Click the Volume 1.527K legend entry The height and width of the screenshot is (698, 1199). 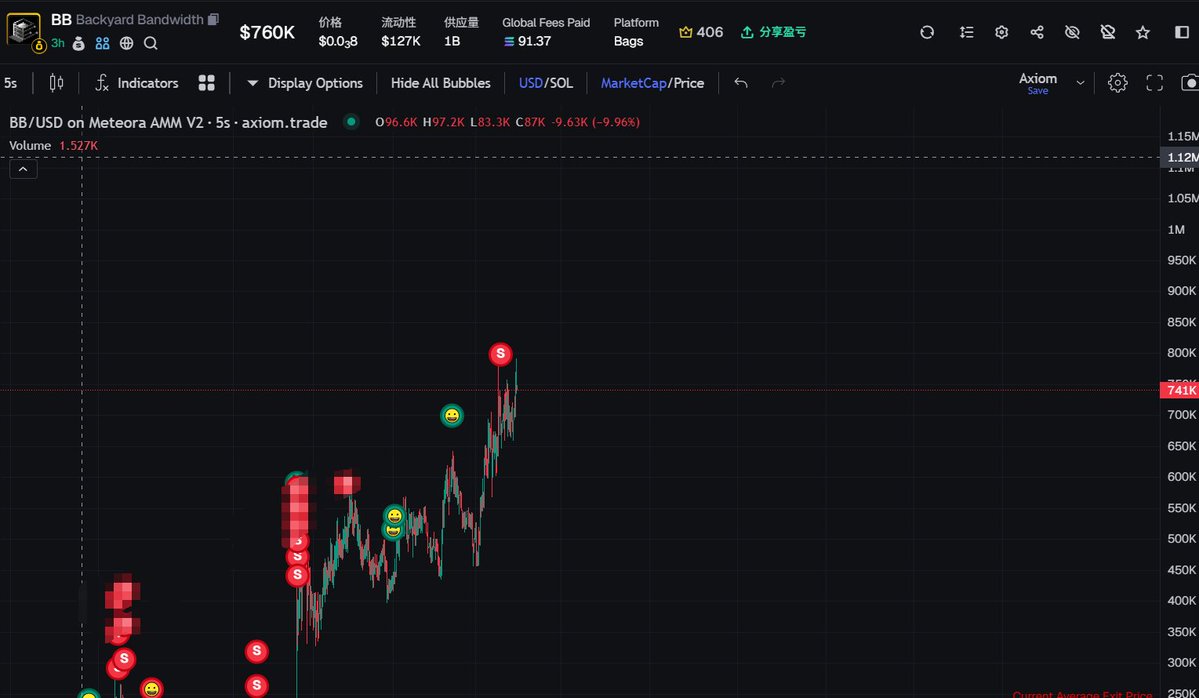click(54, 145)
